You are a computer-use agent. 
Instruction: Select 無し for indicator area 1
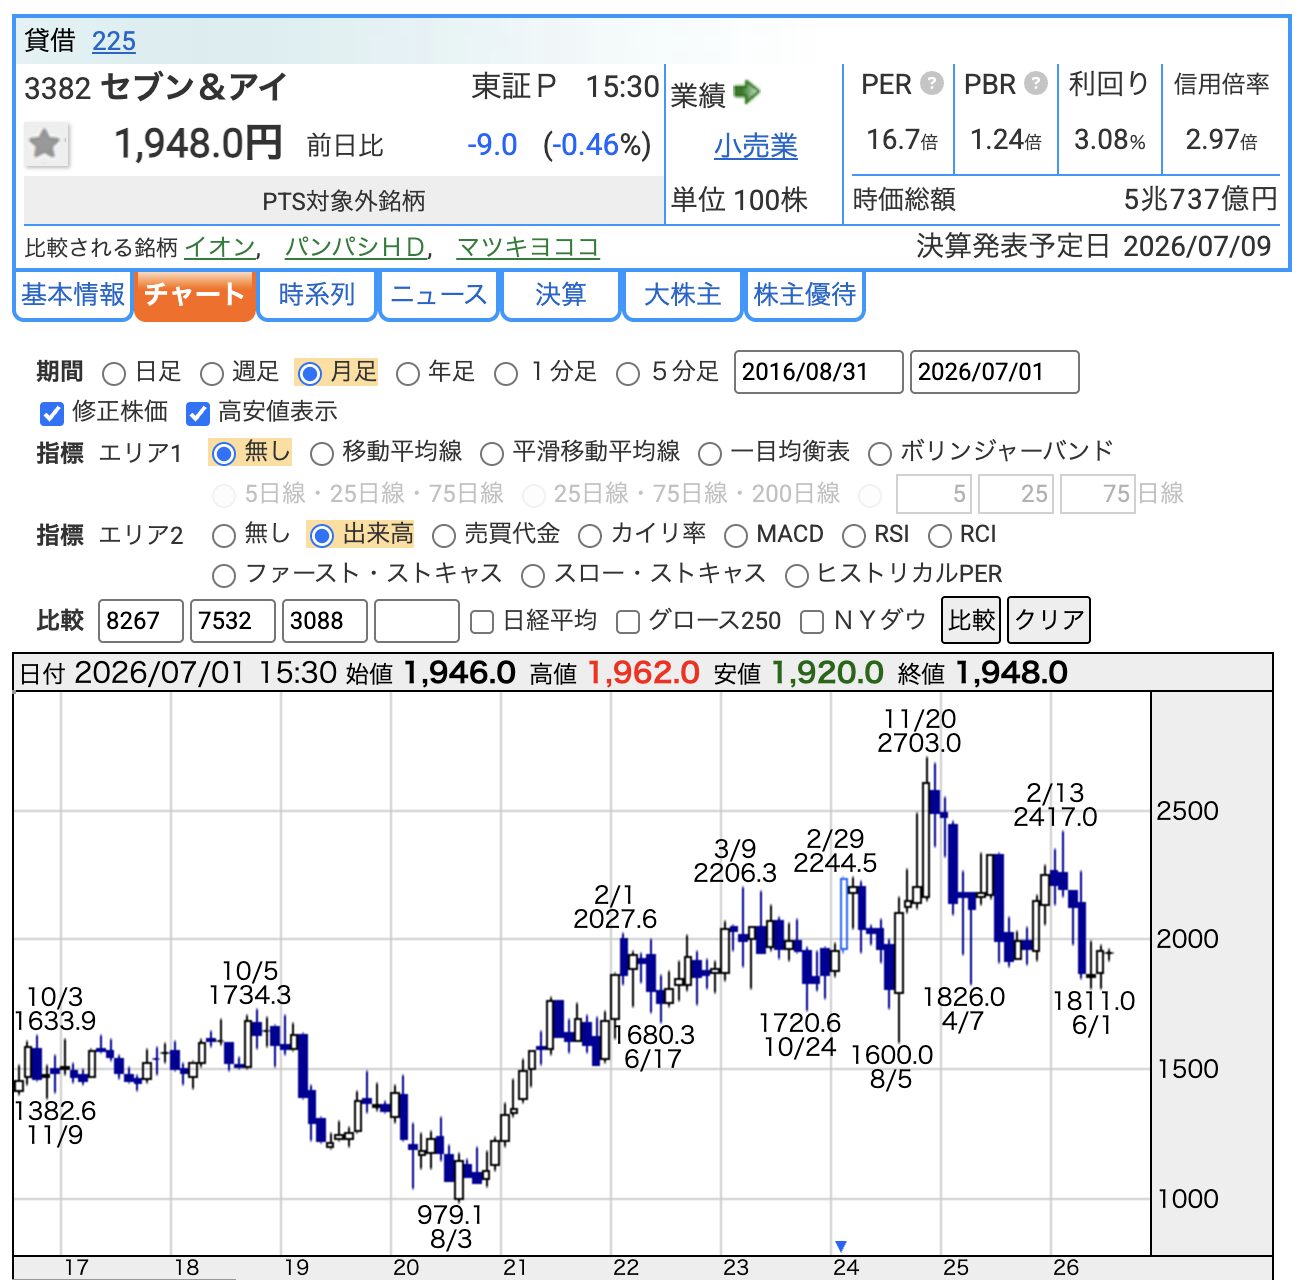[224, 454]
